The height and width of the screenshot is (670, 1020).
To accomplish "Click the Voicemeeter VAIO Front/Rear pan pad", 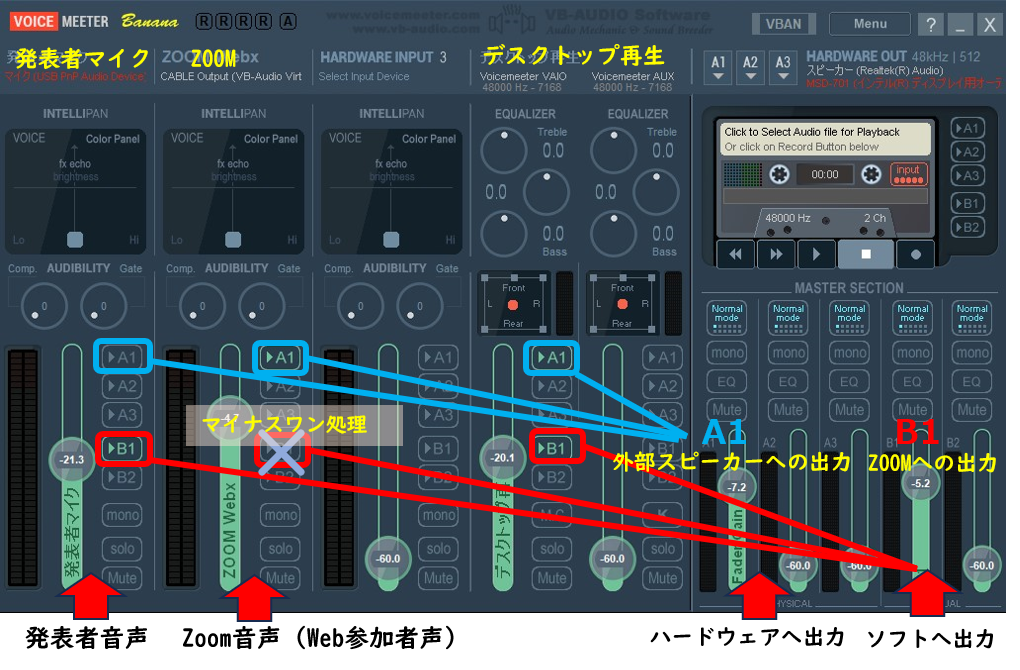I will pos(514,304).
